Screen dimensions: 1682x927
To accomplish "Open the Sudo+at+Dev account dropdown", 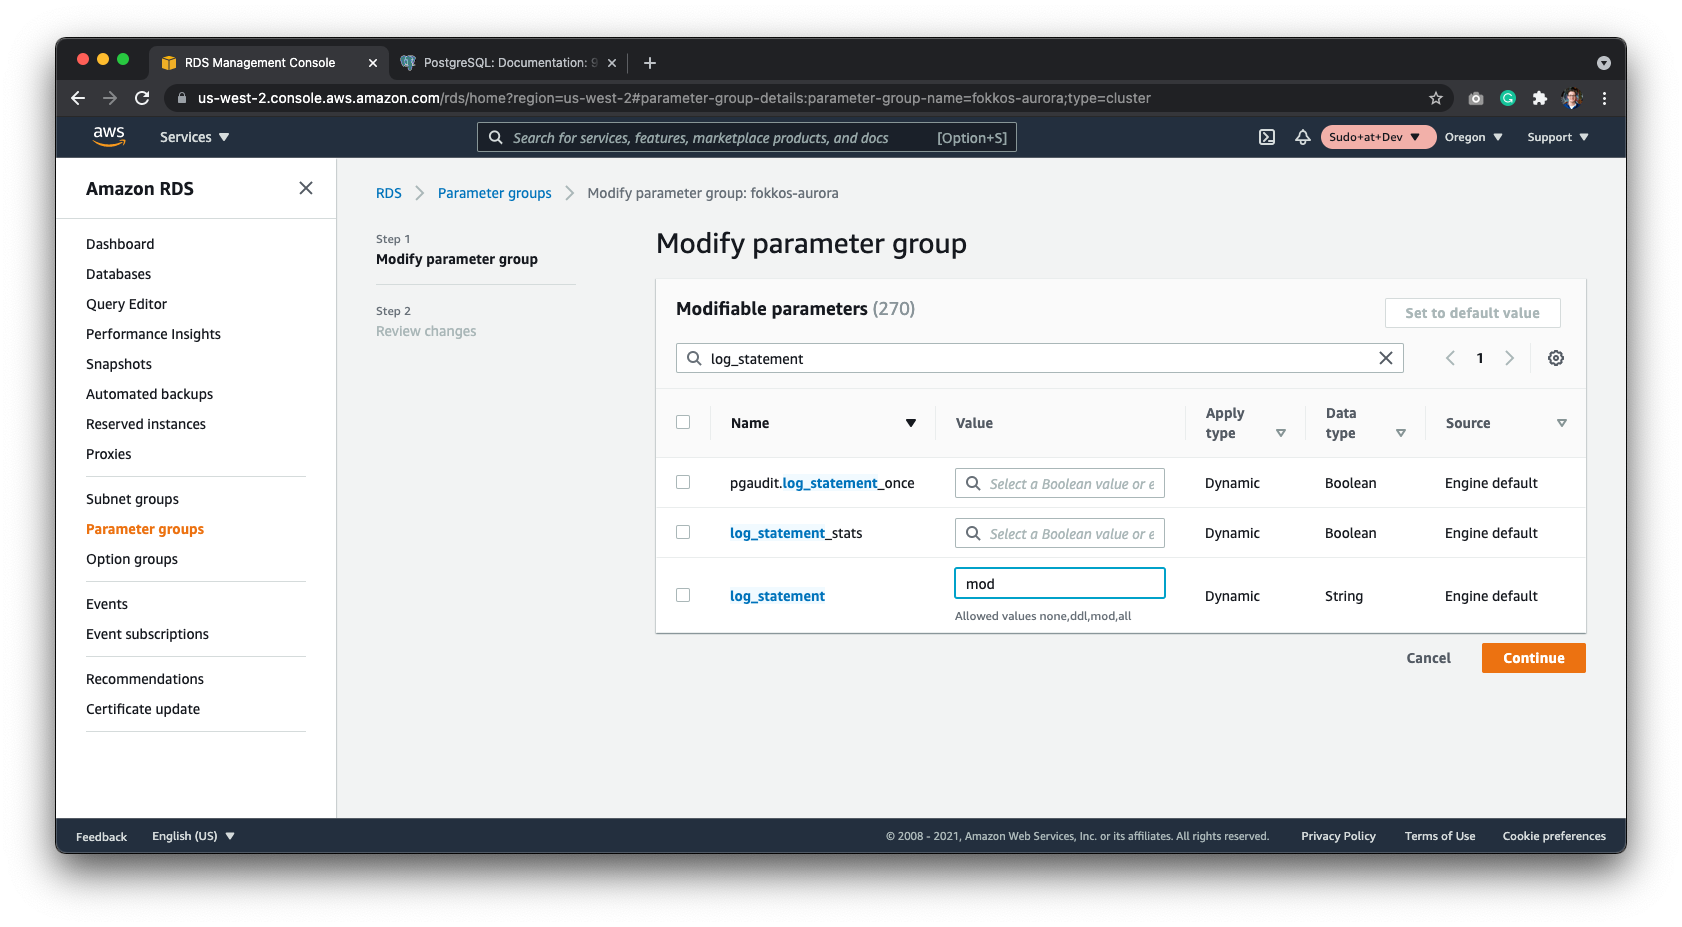I will coord(1378,137).
